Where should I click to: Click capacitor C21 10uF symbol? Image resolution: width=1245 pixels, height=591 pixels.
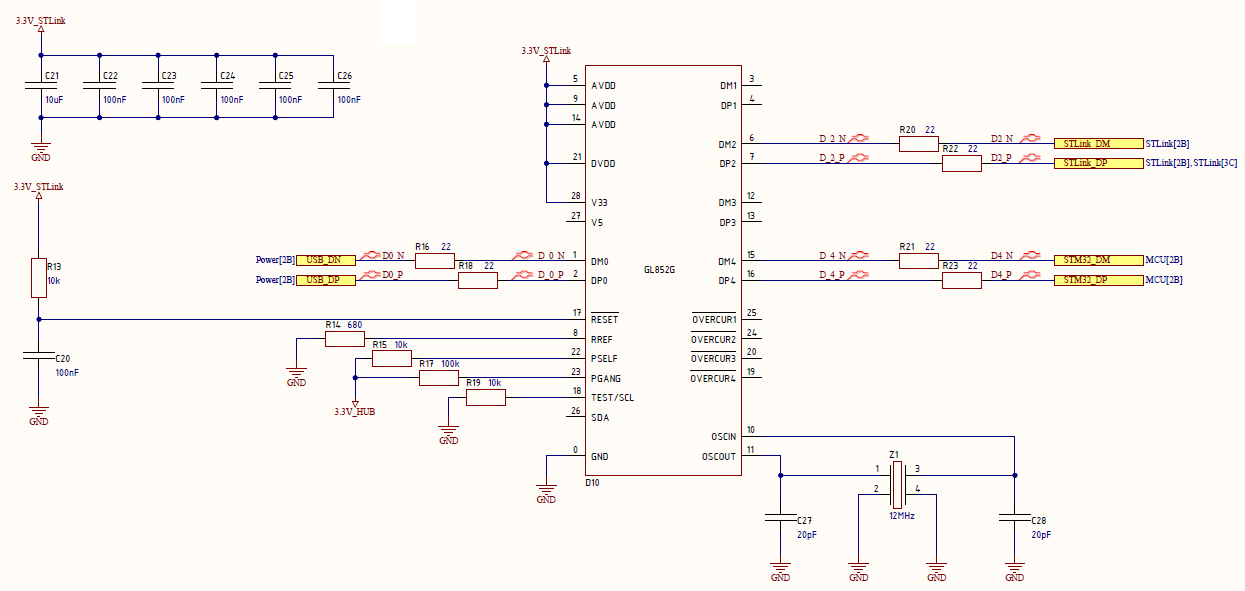[41, 88]
